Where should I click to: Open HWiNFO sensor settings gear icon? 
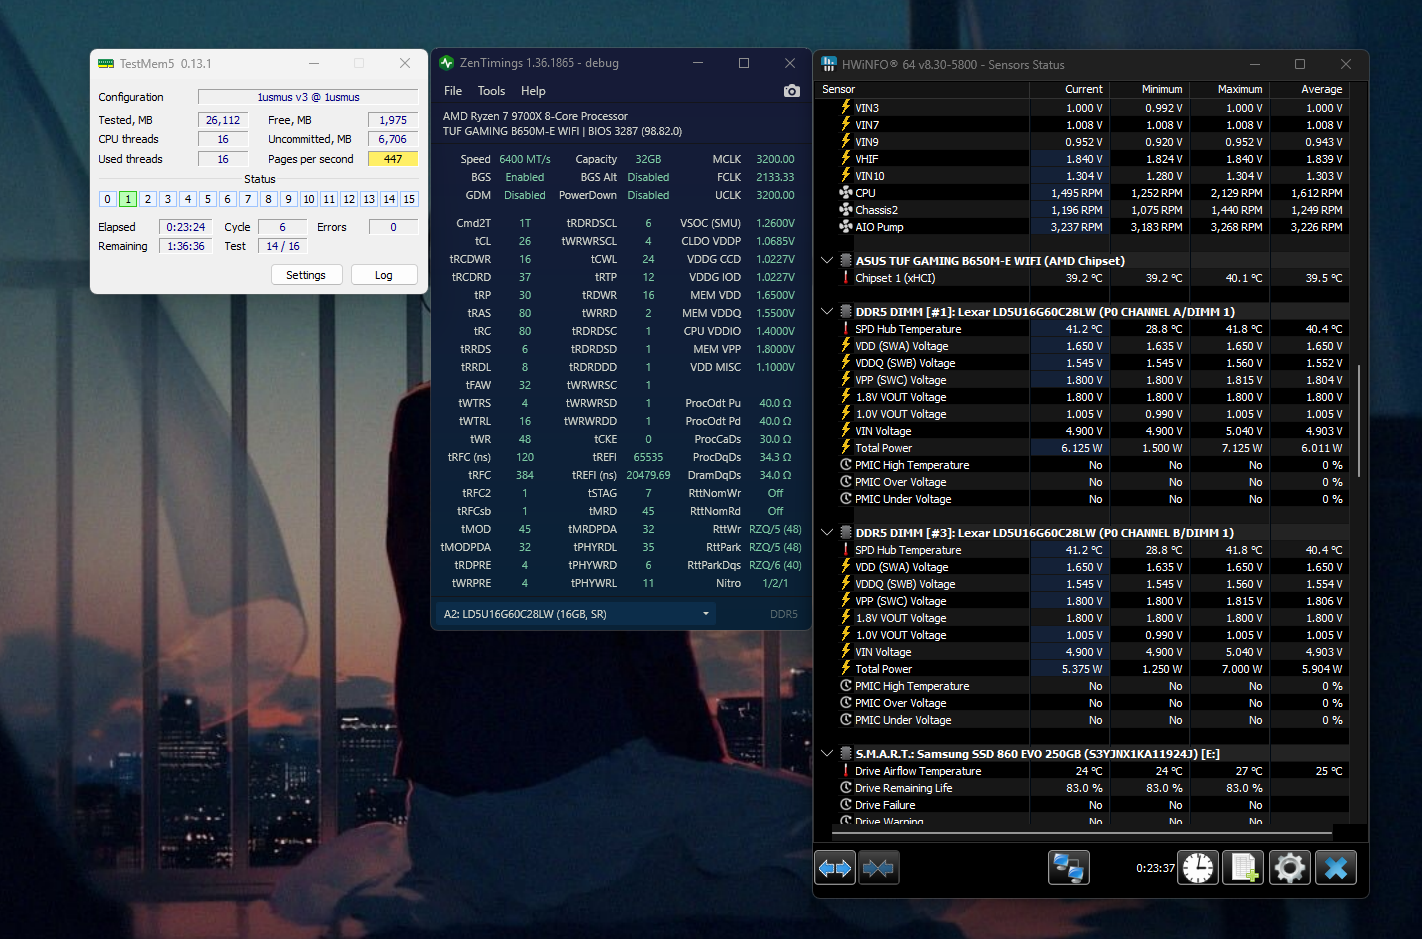coord(1290,868)
